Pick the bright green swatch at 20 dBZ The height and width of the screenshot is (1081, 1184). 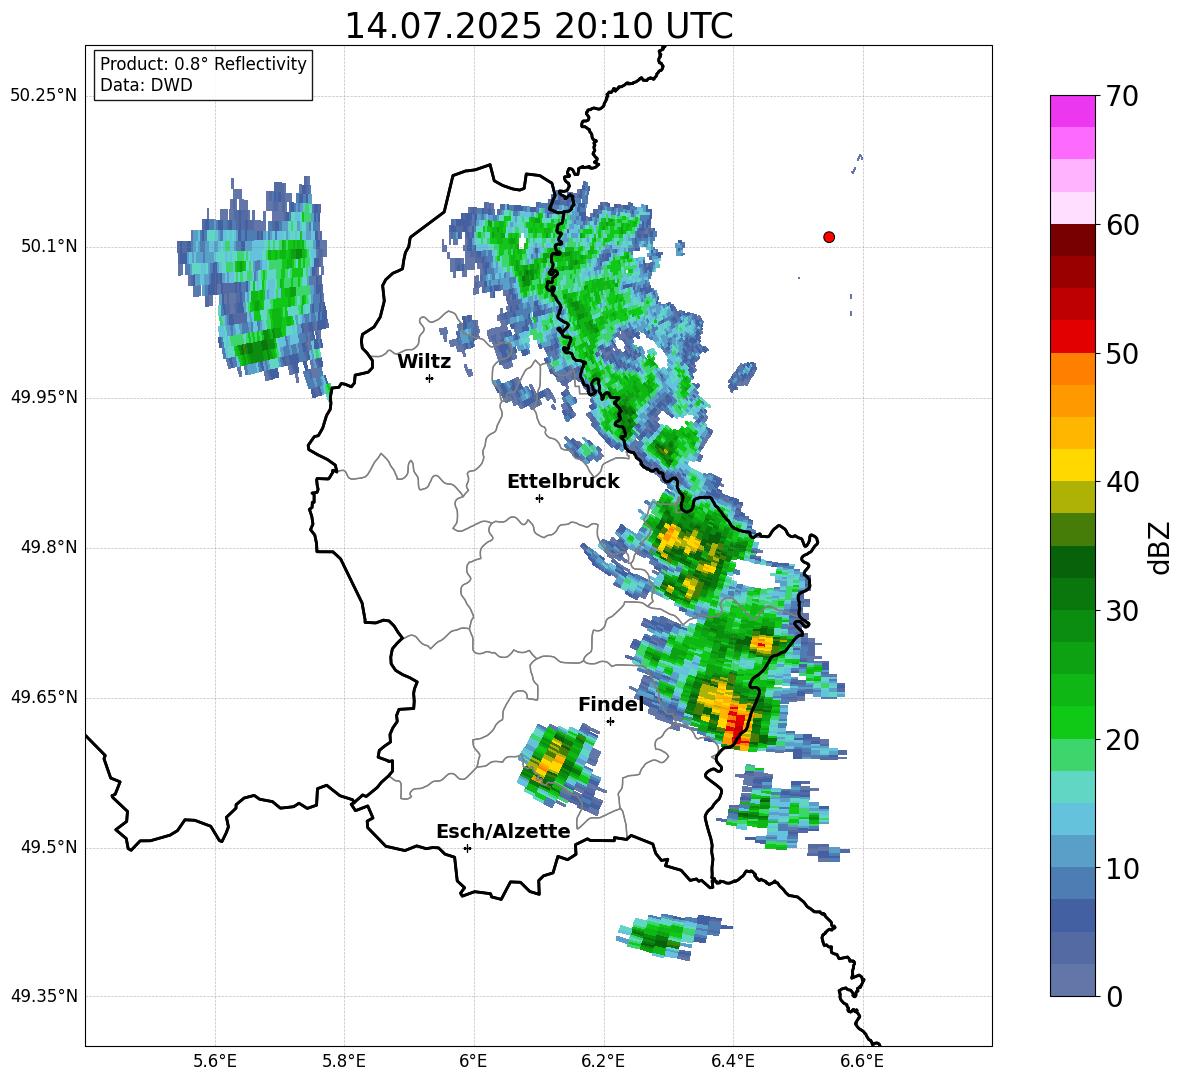(1072, 723)
